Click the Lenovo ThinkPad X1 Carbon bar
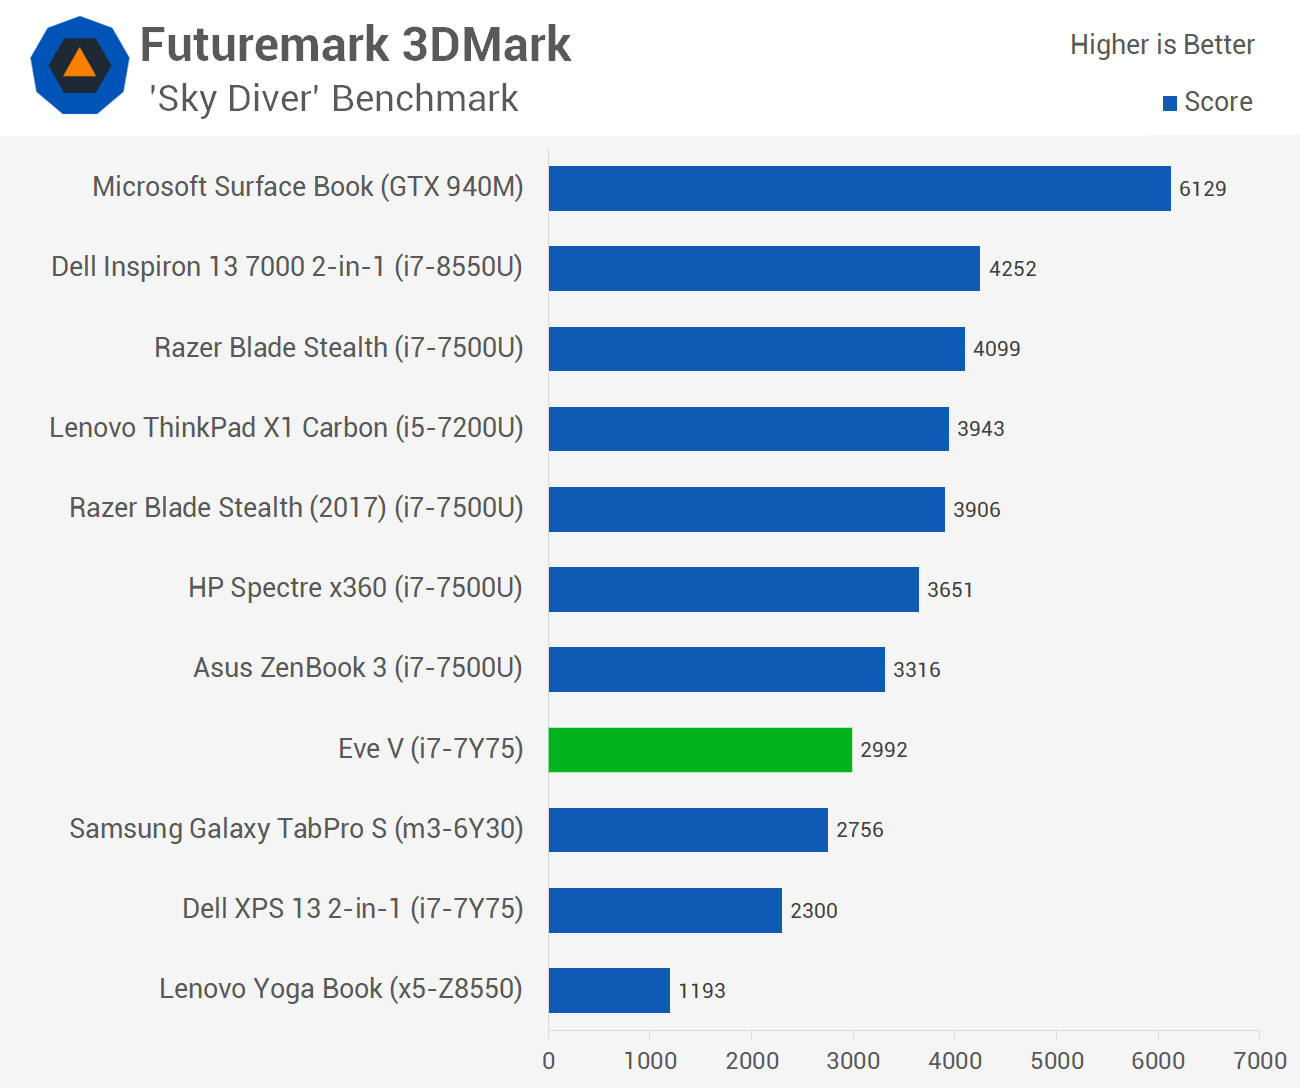The image size is (1300, 1088). click(x=749, y=428)
